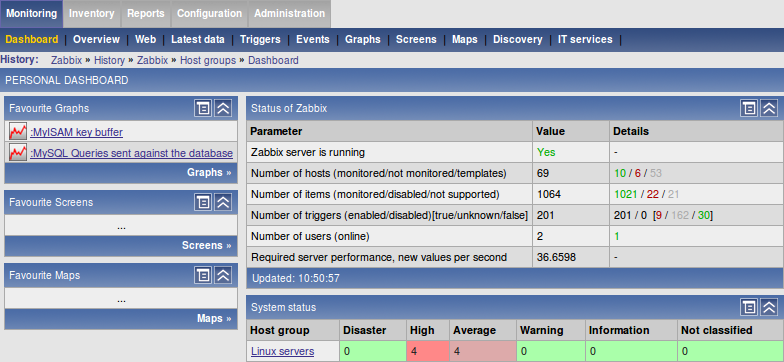Switch to the Inventory tab
784x362 pixels.
tap(92, 14)
